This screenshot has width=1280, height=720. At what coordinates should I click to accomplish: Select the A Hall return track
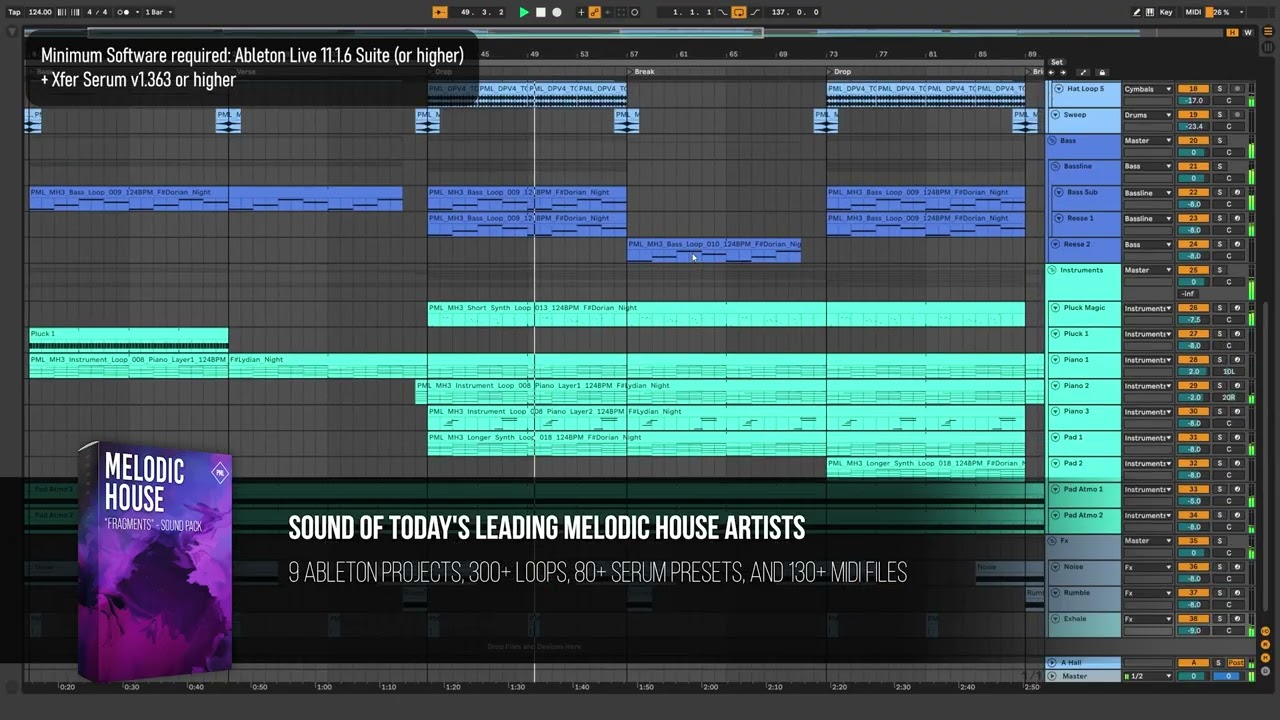[x=1083, y=662]
